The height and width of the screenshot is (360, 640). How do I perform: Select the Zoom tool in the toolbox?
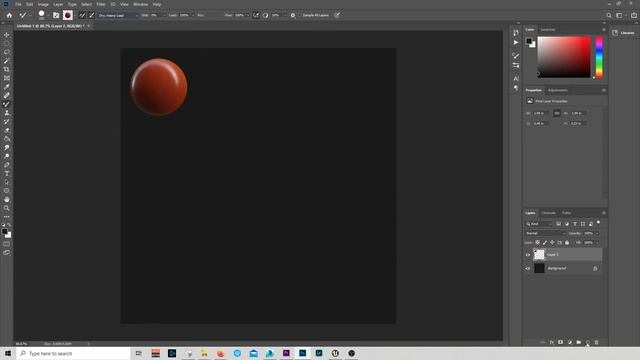point(7,208)
